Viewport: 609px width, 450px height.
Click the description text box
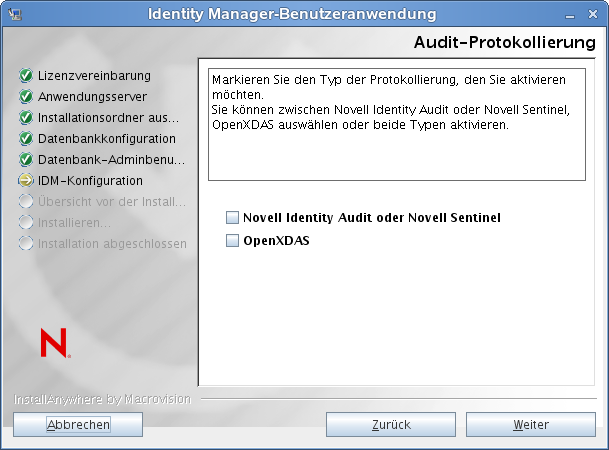coord(396,124)
